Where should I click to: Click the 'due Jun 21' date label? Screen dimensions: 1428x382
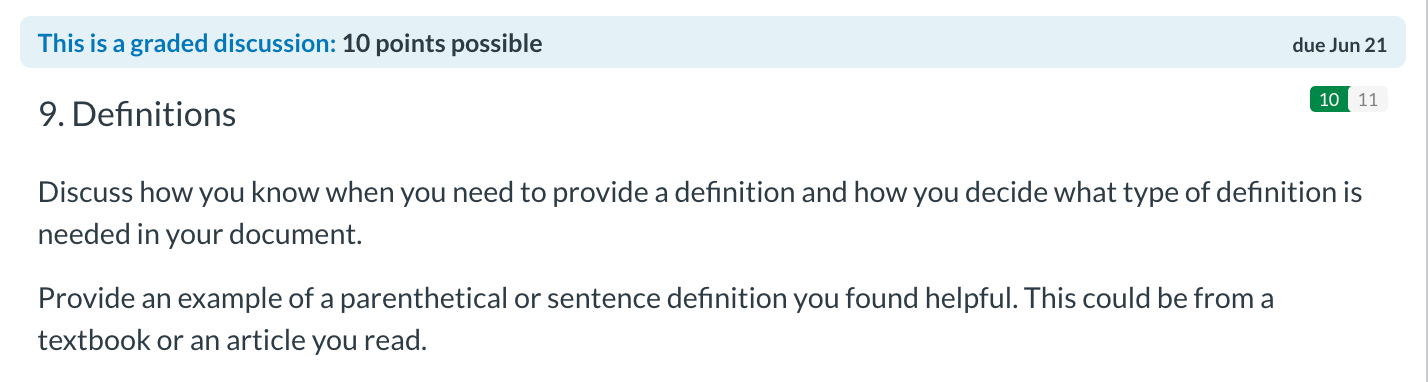coord(1340,47)
